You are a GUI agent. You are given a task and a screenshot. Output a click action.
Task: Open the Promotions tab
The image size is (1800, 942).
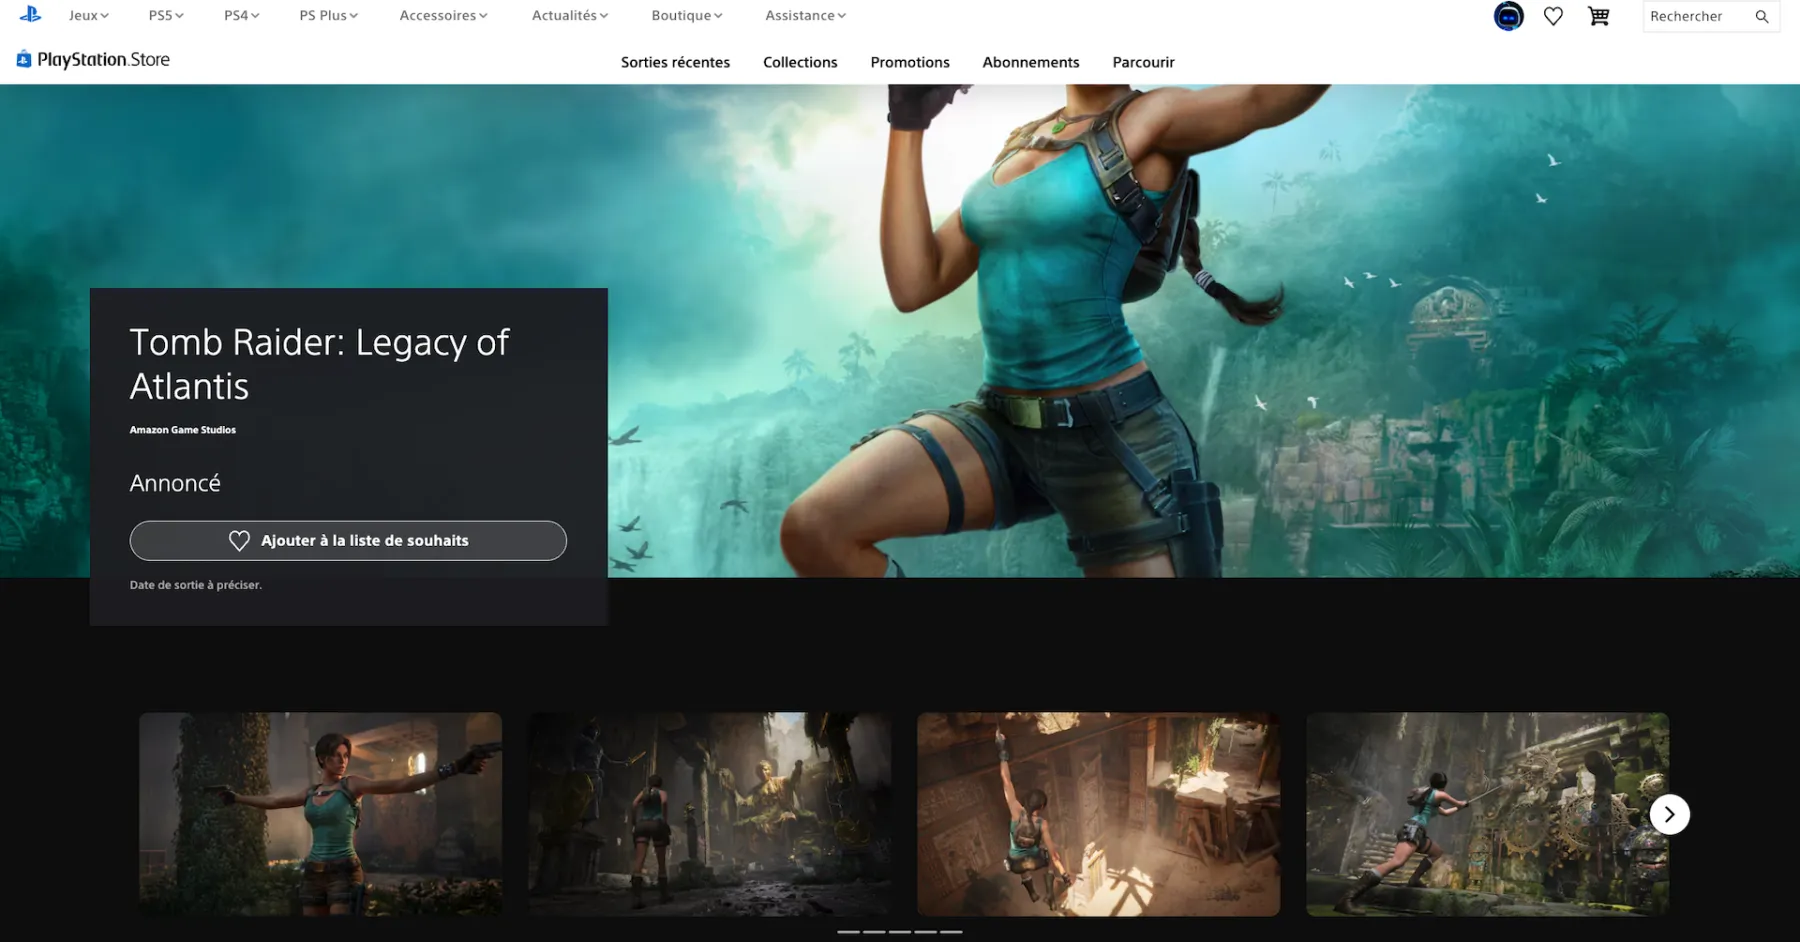(x=910, y=62)
